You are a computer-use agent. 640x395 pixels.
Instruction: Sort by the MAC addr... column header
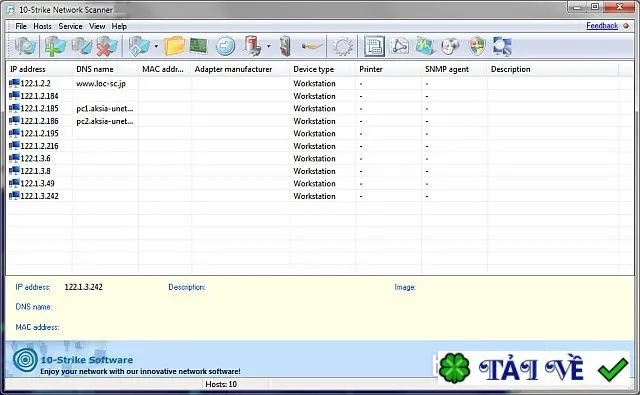click(x=164, y=69)
